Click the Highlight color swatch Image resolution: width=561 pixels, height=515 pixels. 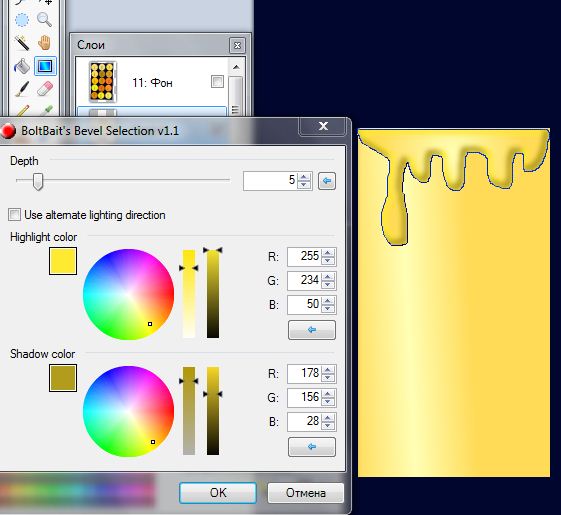(63, 261)
